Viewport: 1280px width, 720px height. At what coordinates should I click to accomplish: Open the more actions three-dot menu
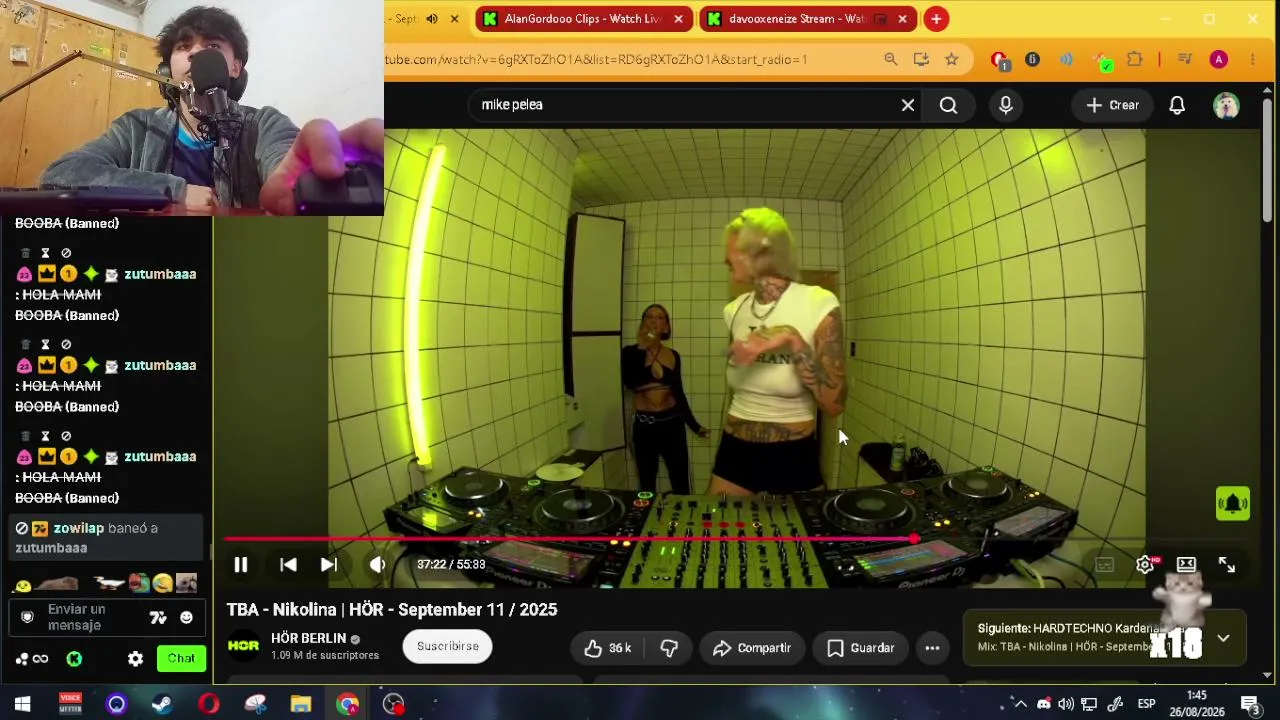click(932, 648)
